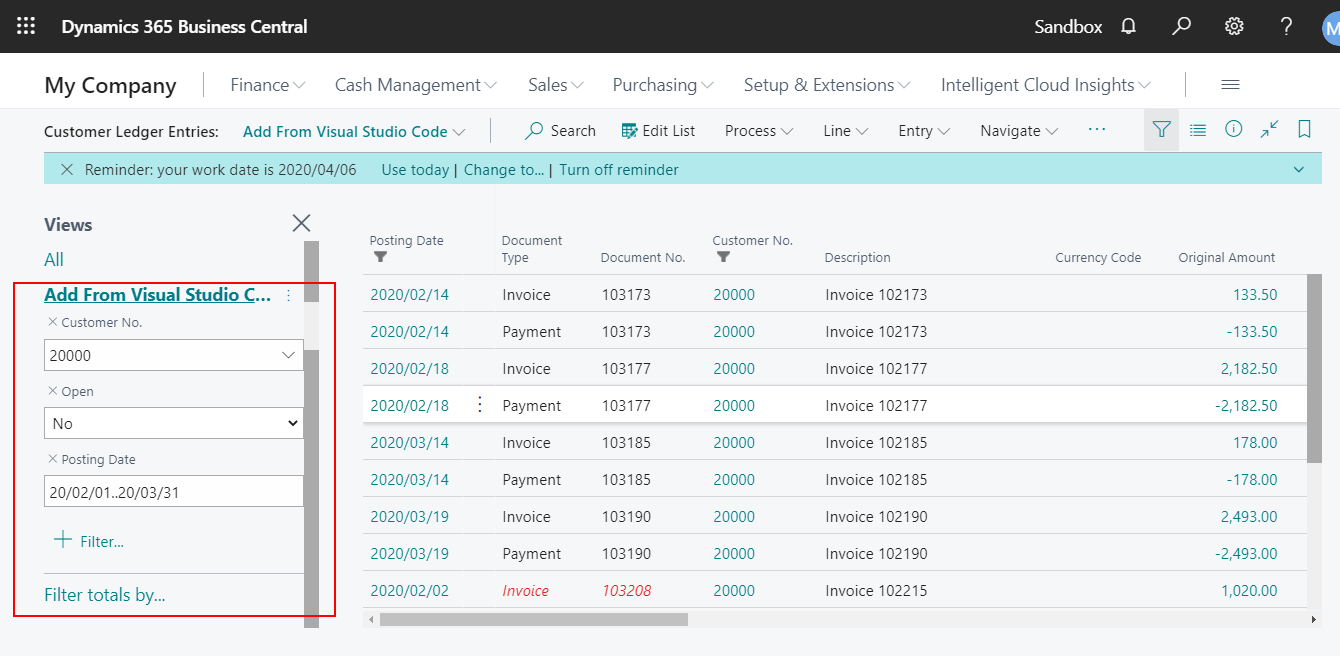Image resolution: width=1340 pixels, height=656 pixels.
Task: Open the Business Central app launcher
Action: pos(25,26)
